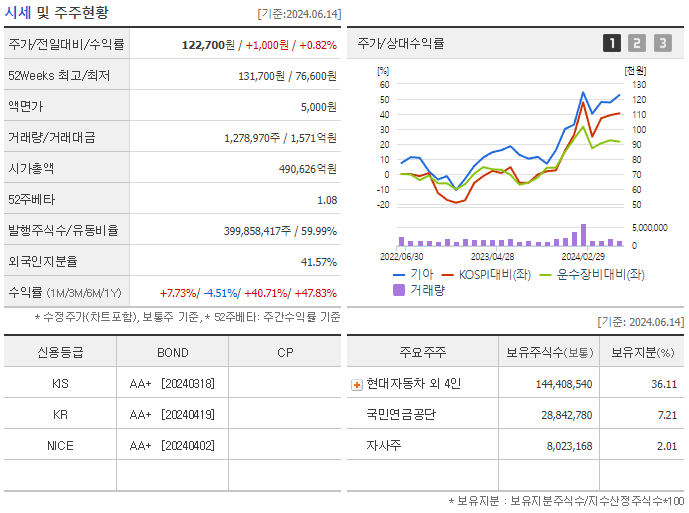Select the value 131,700원 / 76,600원
The width and height of the screenshot is (689, 513).
(x=287, y=76)
